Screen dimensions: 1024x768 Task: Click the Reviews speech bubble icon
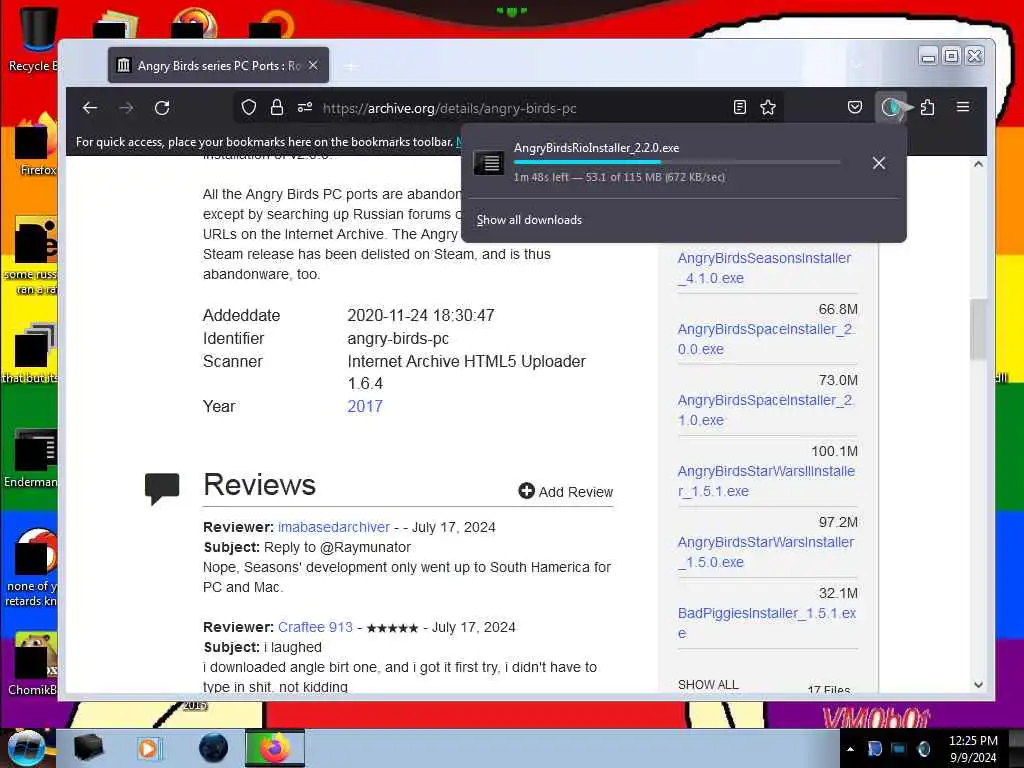pos(162,488)
